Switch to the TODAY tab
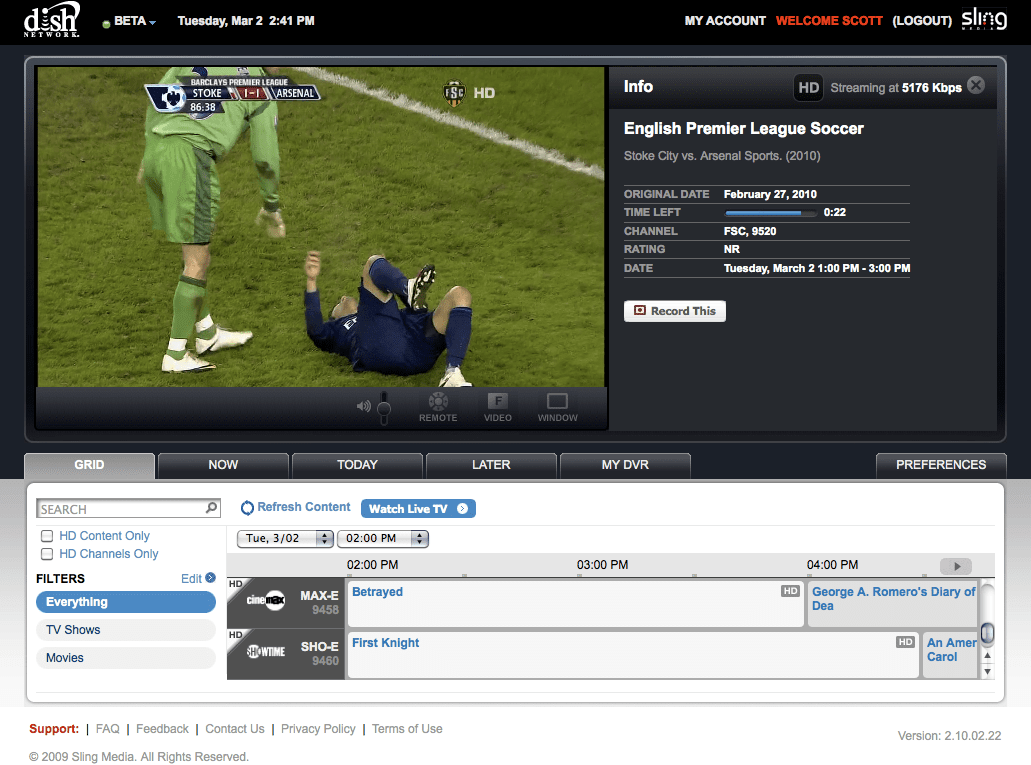 357,465
